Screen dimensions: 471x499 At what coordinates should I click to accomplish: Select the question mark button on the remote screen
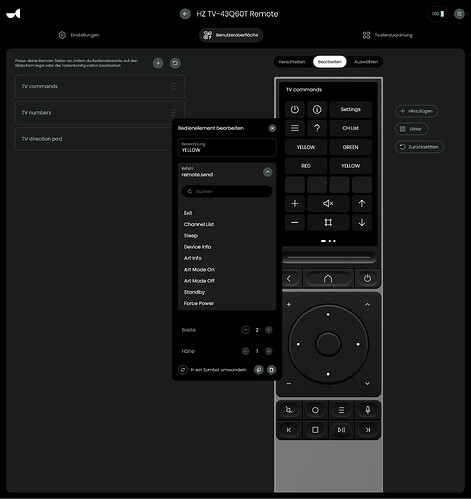tap(317, 128)
